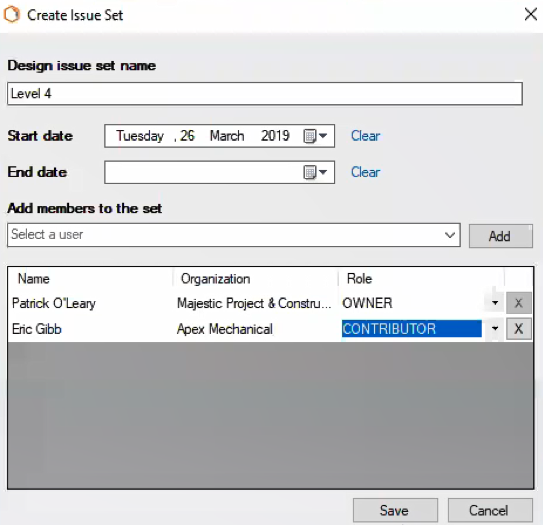The image size is (543, 525).
Task: Open the role dropdown arrow for Eric Gibb
Action: click(495, 328)
